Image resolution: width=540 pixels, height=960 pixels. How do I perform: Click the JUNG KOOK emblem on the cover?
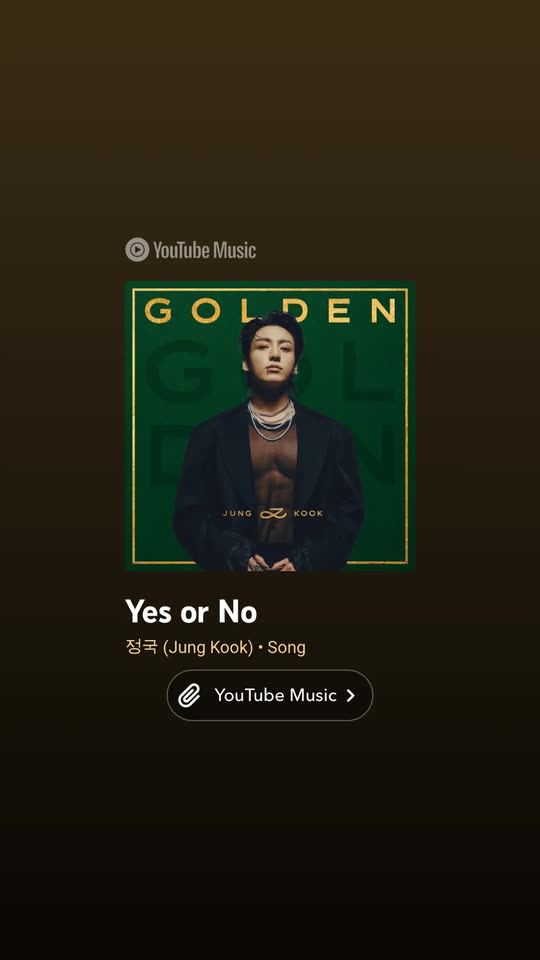pyautogui.click(x=273, y=513)
